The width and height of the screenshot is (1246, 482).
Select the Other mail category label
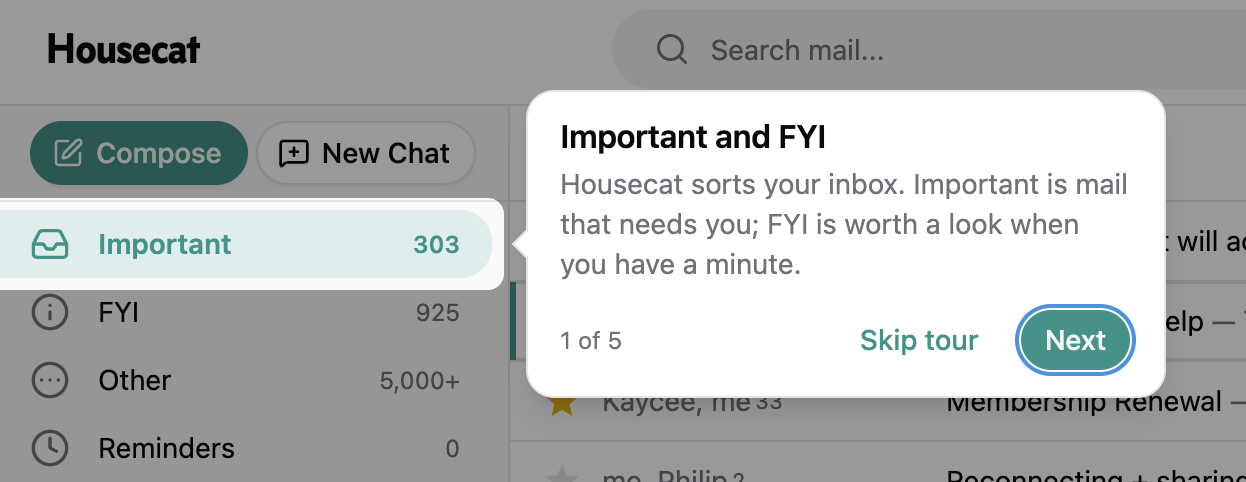pos(135,380)
